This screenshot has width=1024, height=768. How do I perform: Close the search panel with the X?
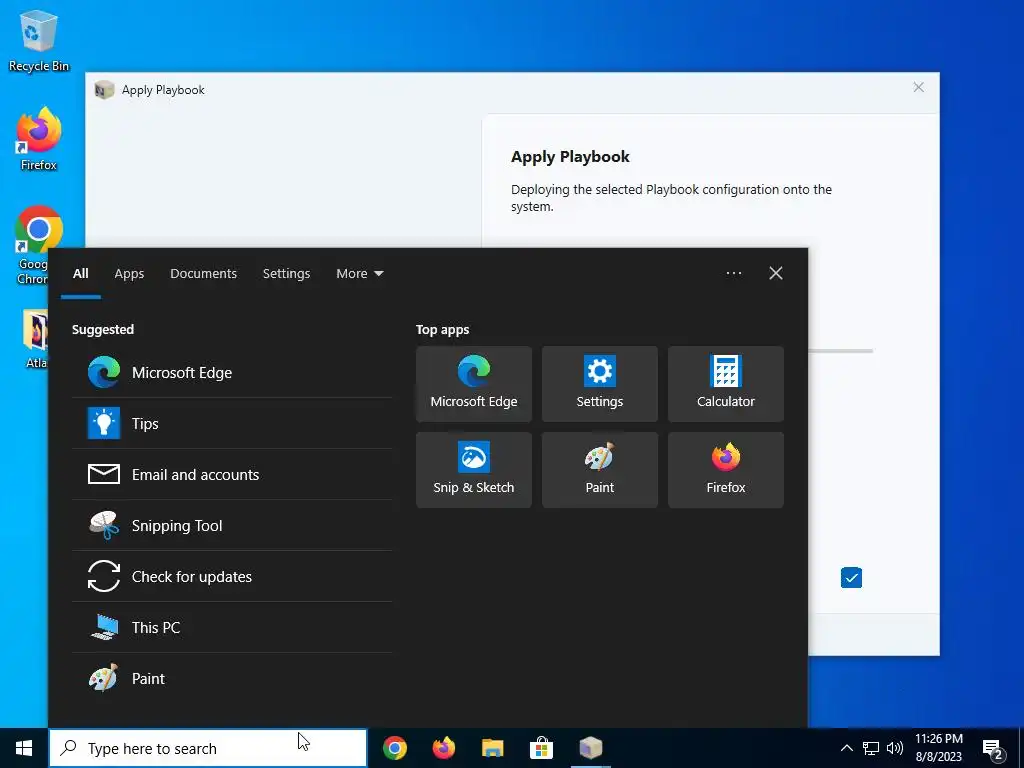(776, 273)
